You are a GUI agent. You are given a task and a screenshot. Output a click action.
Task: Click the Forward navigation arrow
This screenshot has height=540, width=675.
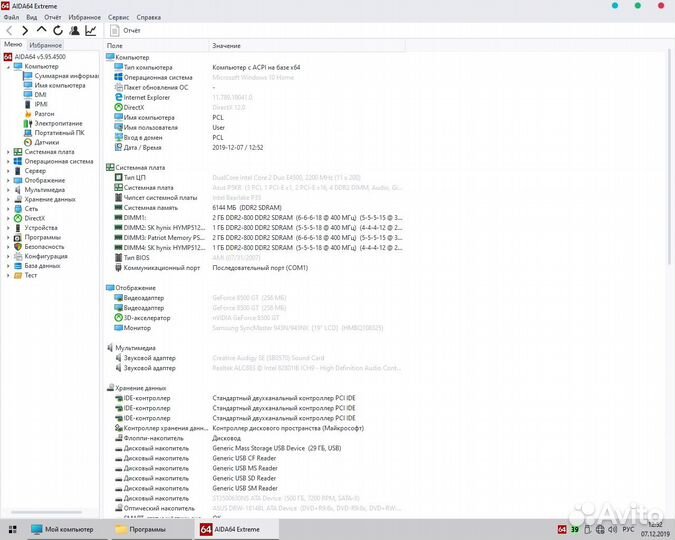point(25,30)
